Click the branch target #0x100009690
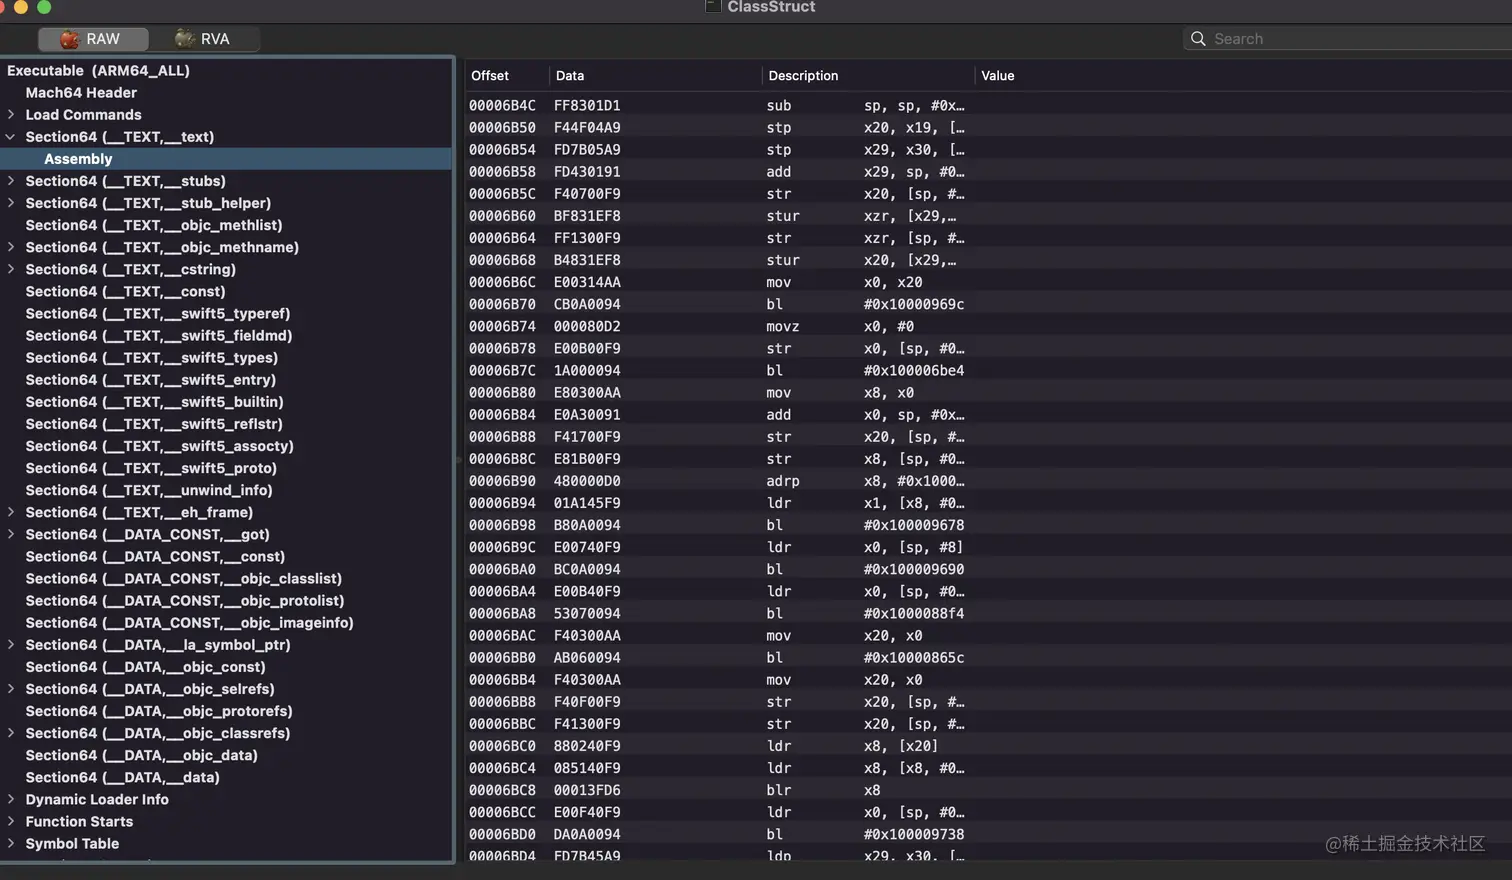 (914, 569)
